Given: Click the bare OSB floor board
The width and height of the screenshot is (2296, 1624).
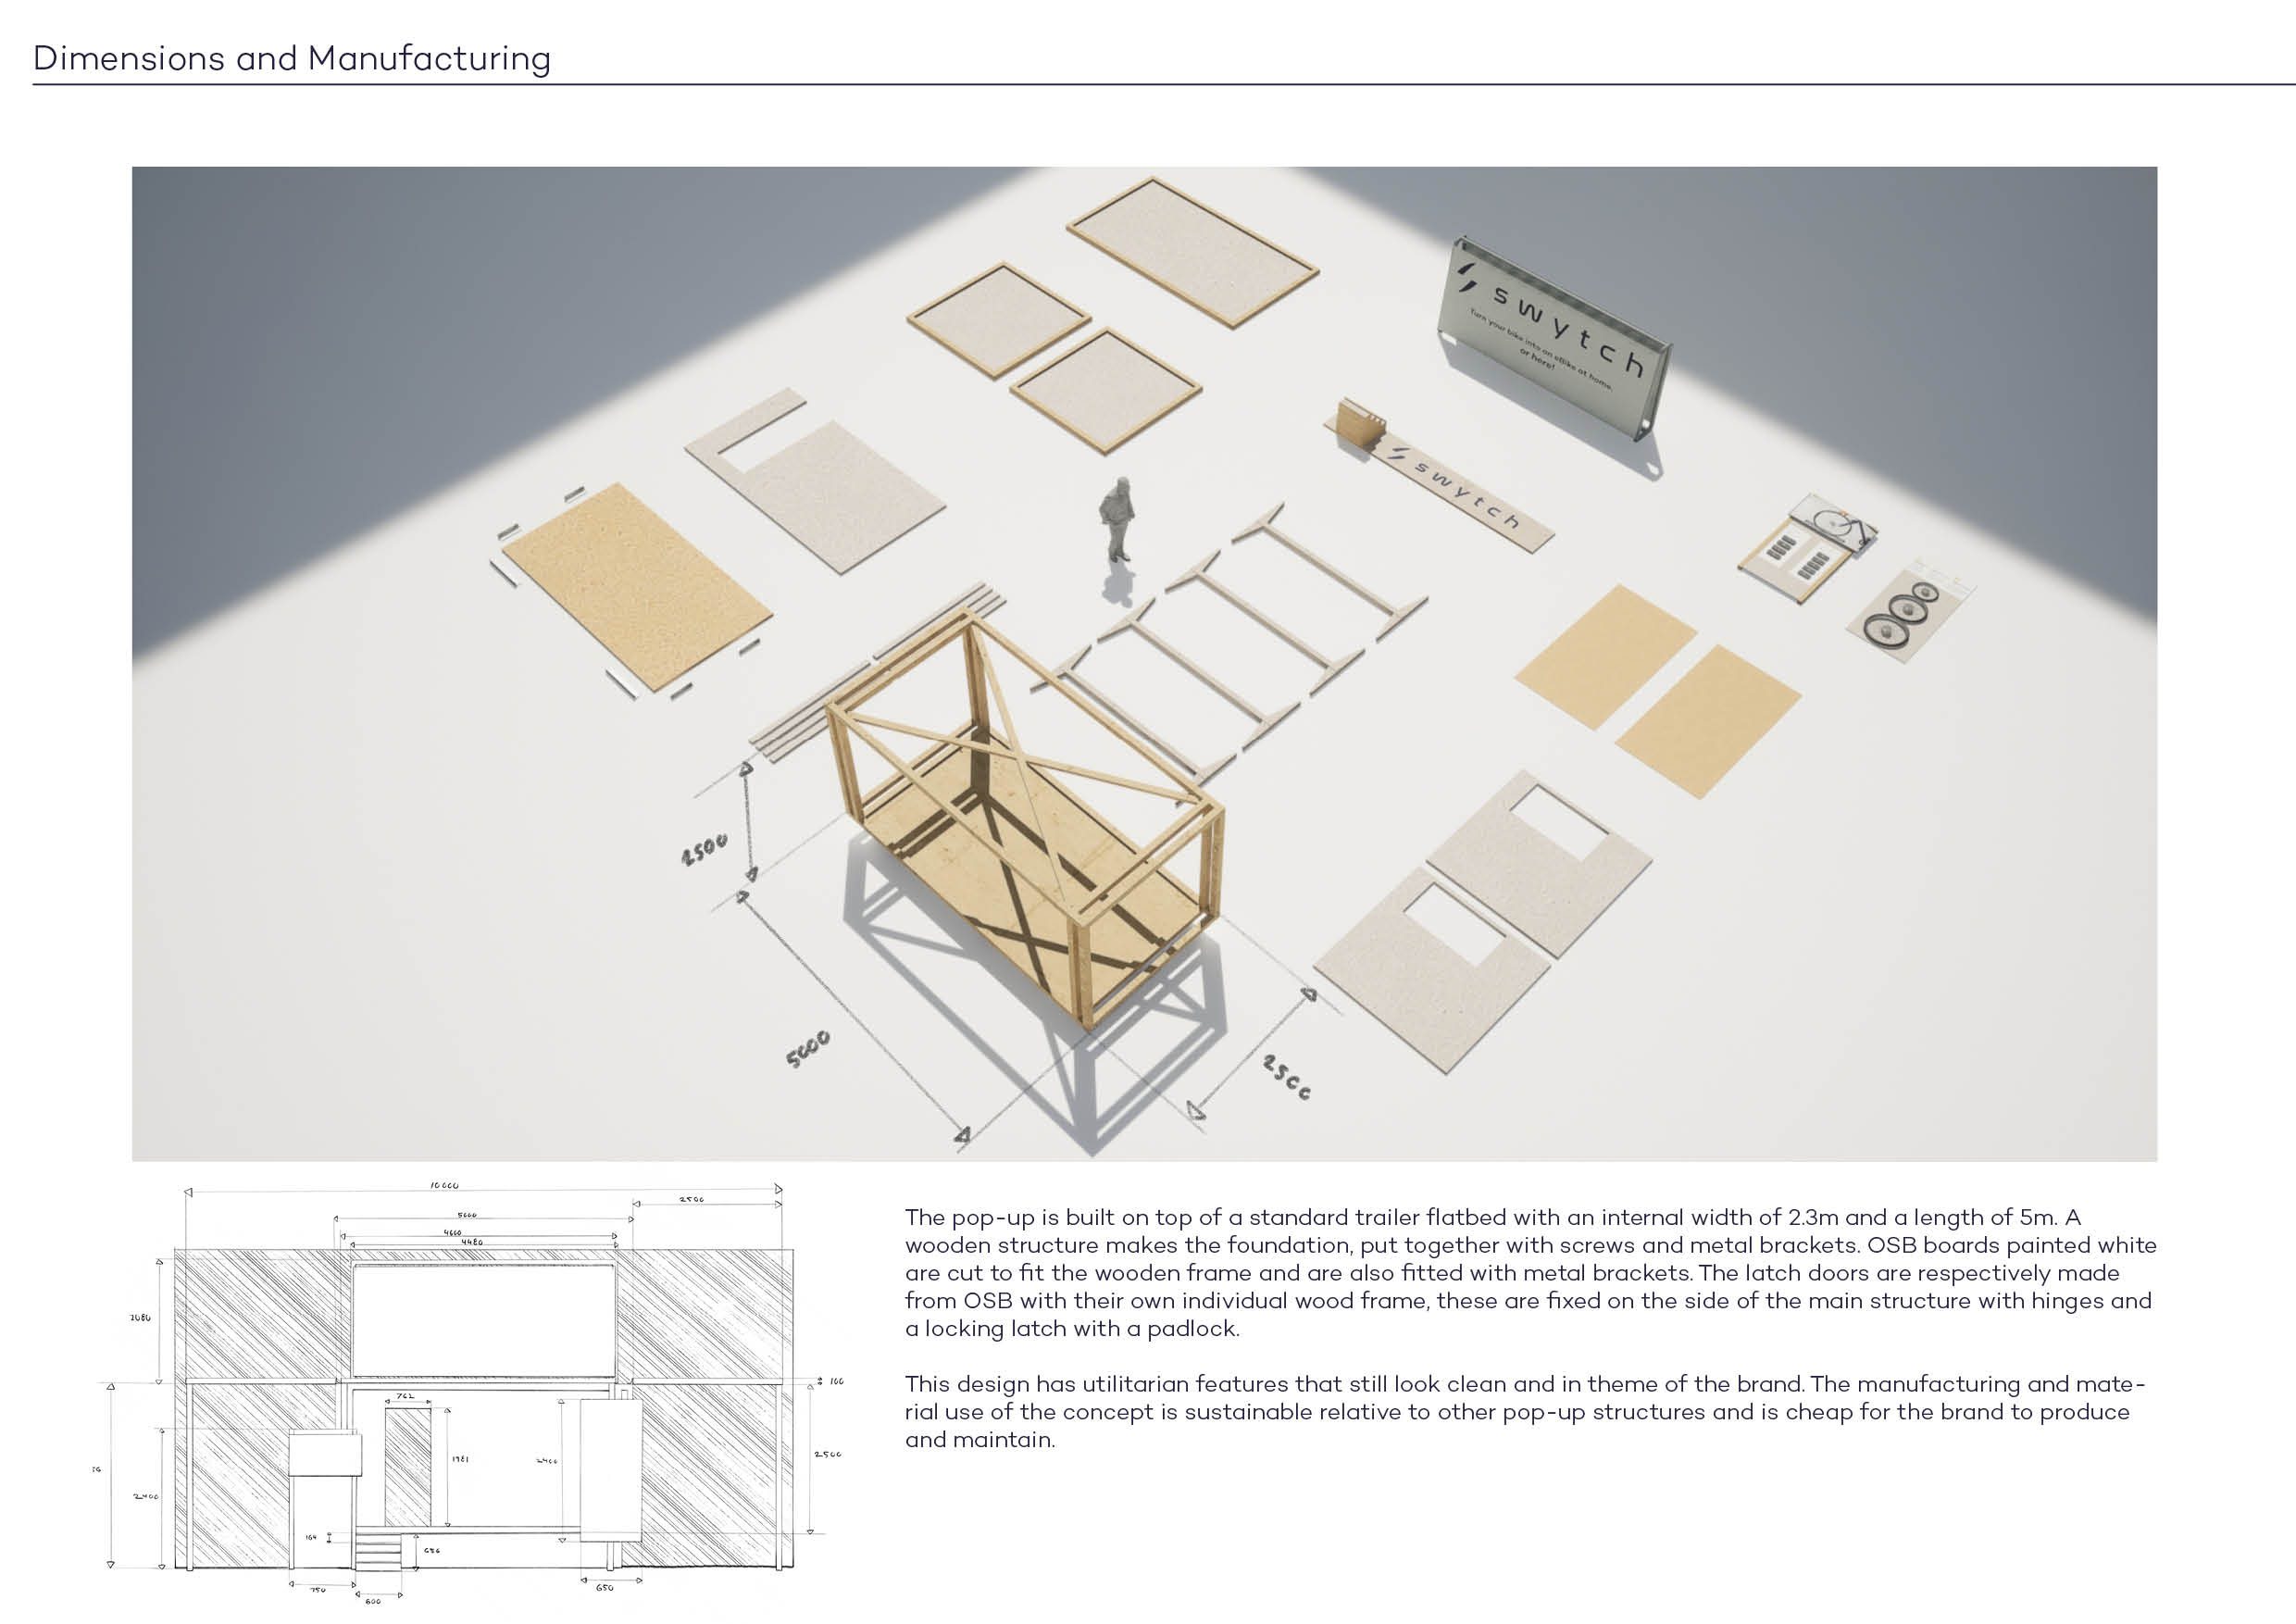Looking at the screenshot, I should (x=636, y=588).
